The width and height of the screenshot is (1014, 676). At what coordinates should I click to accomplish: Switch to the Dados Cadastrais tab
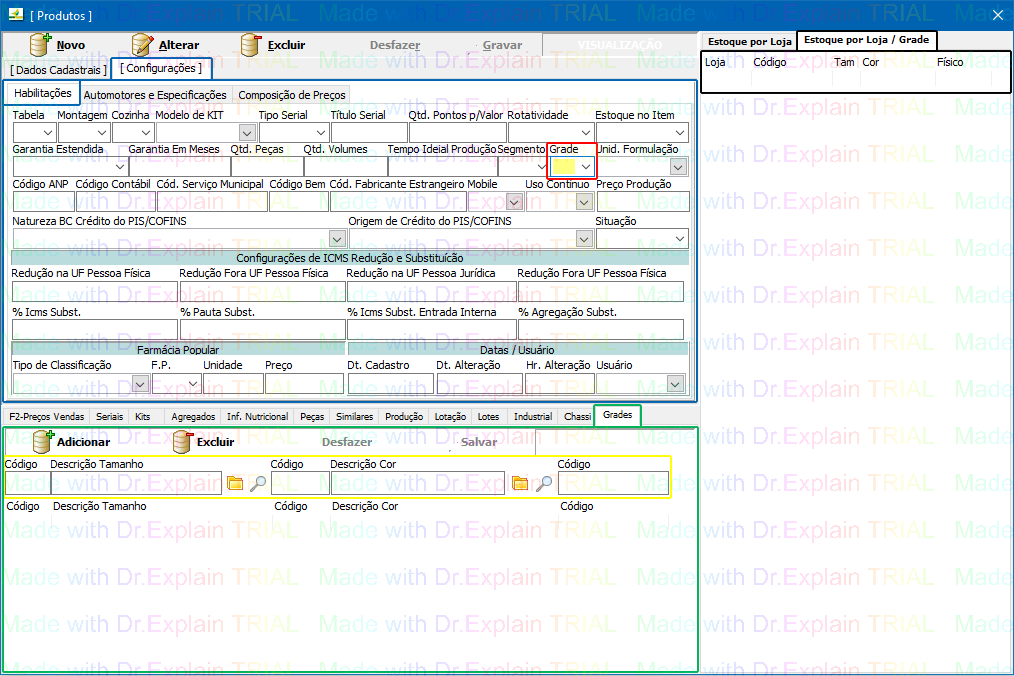tap(58, 70)
